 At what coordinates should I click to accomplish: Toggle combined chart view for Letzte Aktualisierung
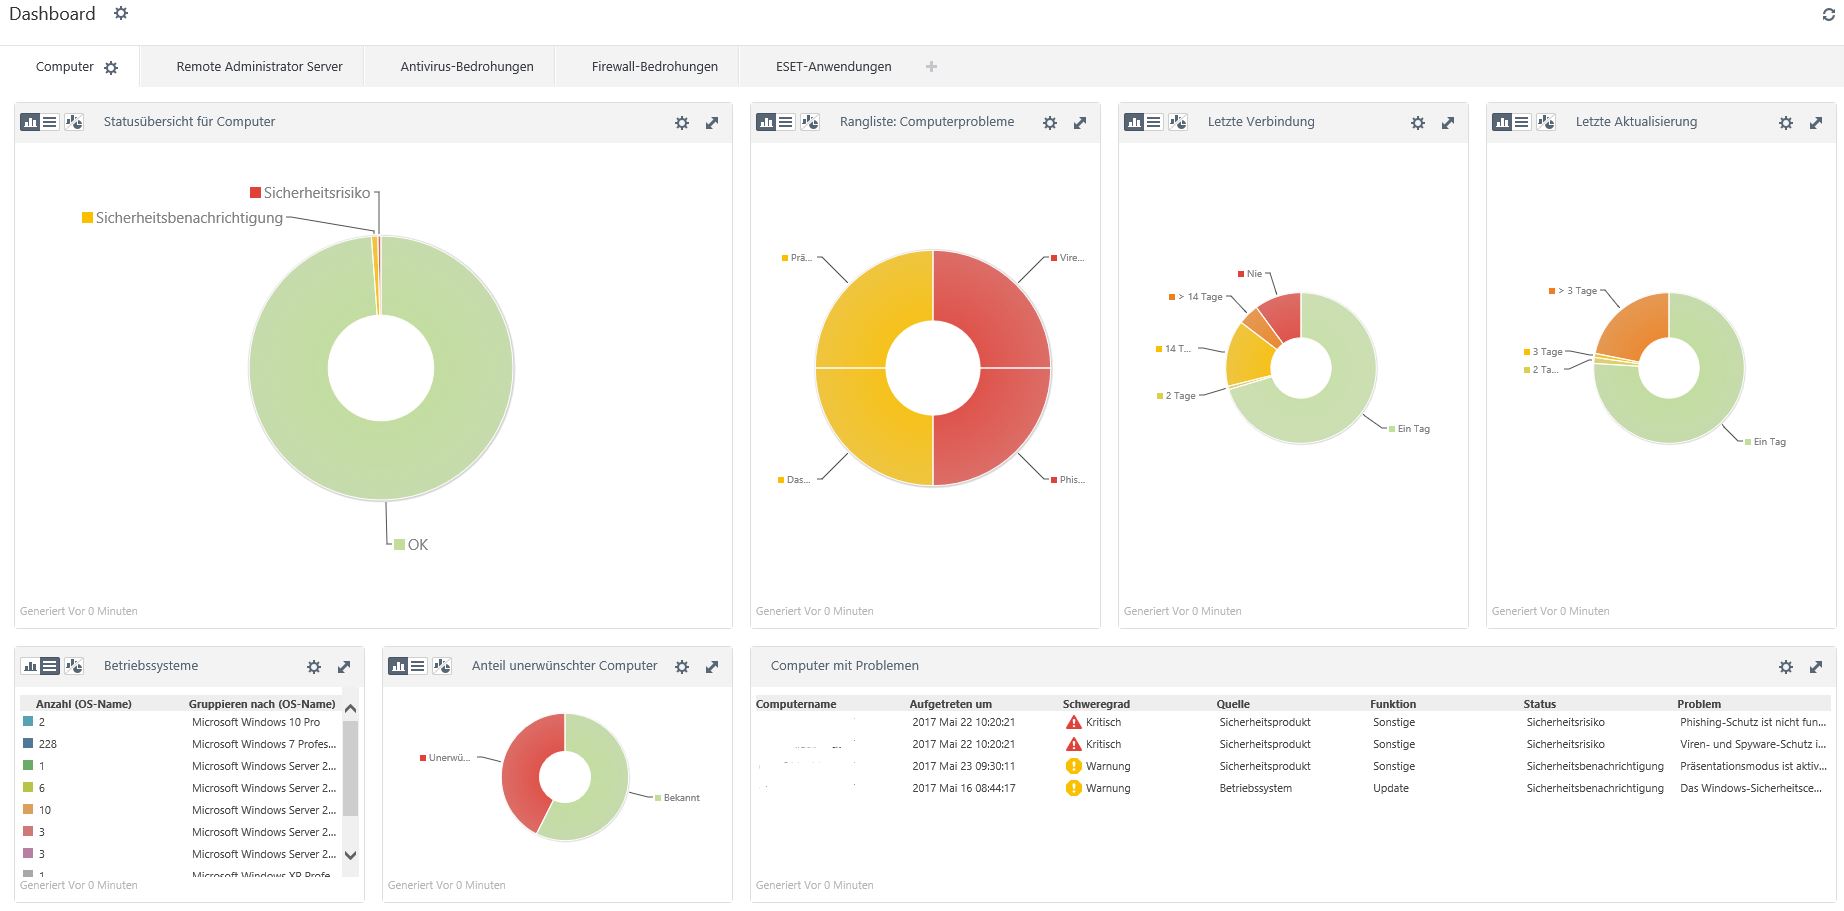tap(1545, 122)
